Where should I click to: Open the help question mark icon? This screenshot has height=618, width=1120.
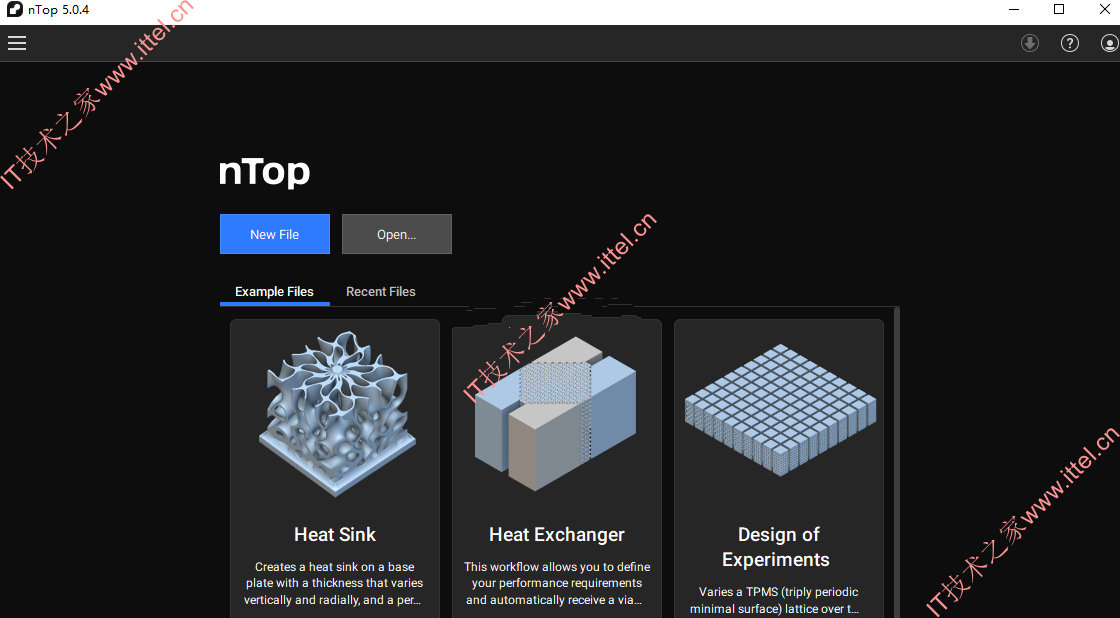click(x=1069, y=44)
